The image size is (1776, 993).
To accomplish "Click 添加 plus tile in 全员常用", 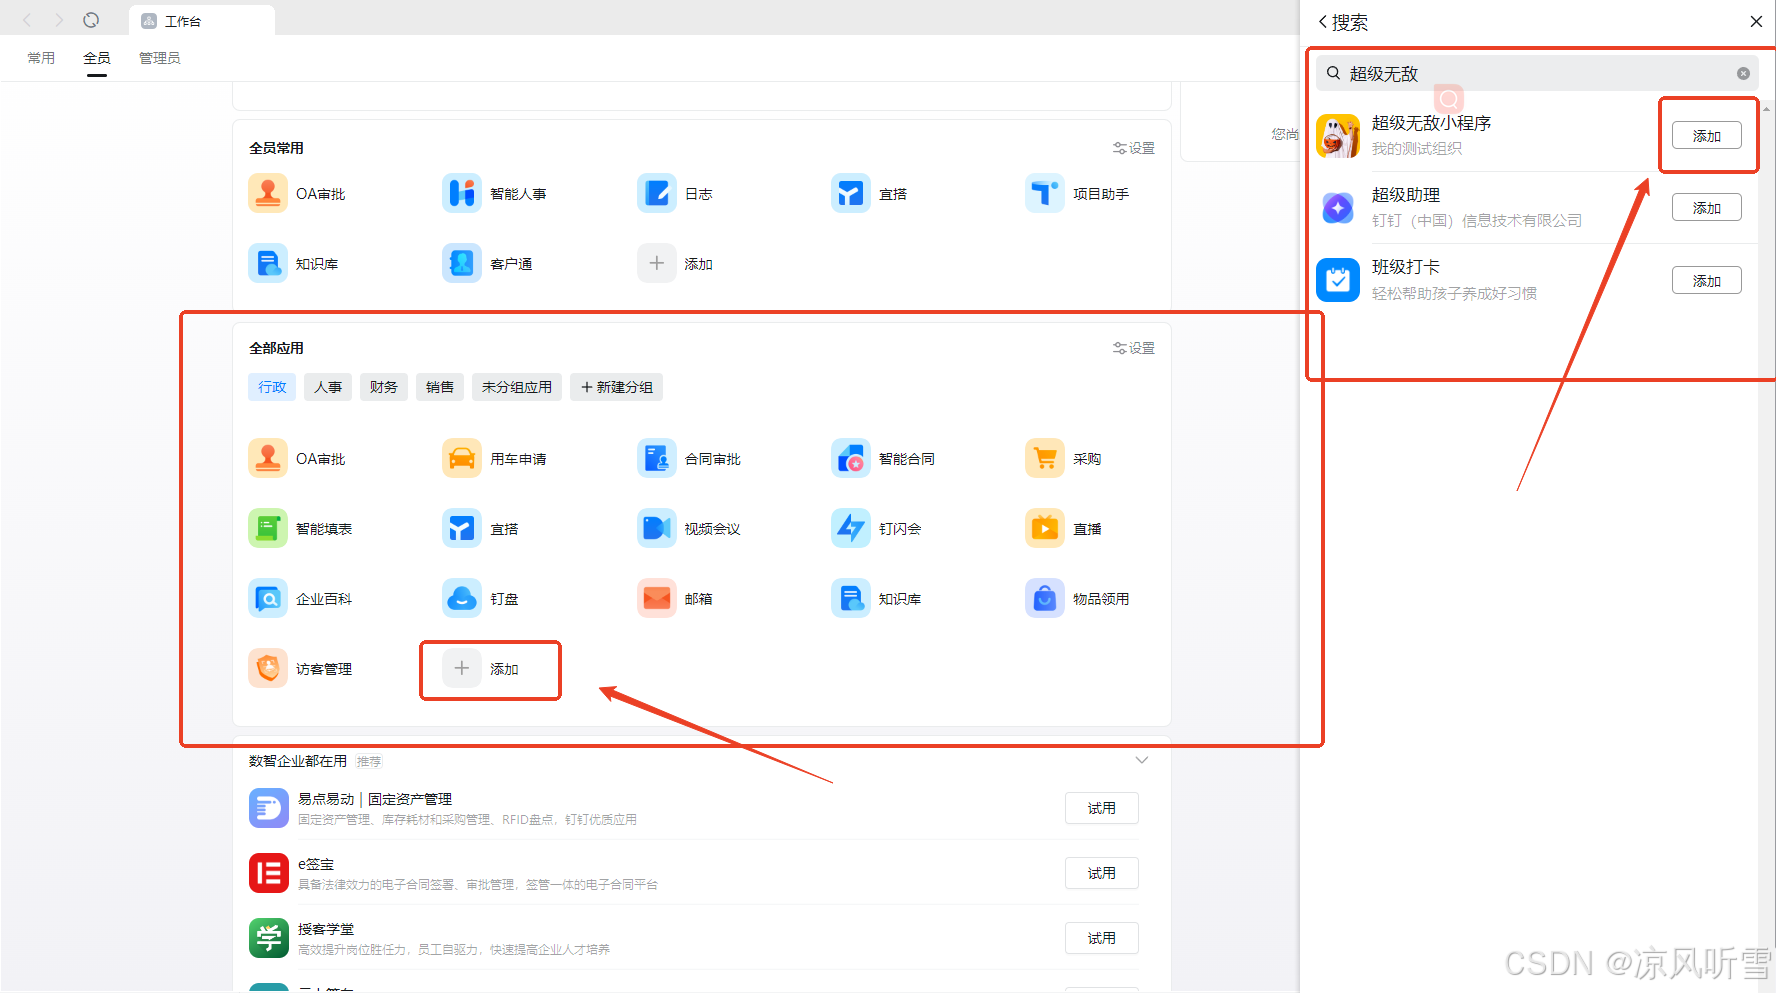I will [x=656, y=263].
